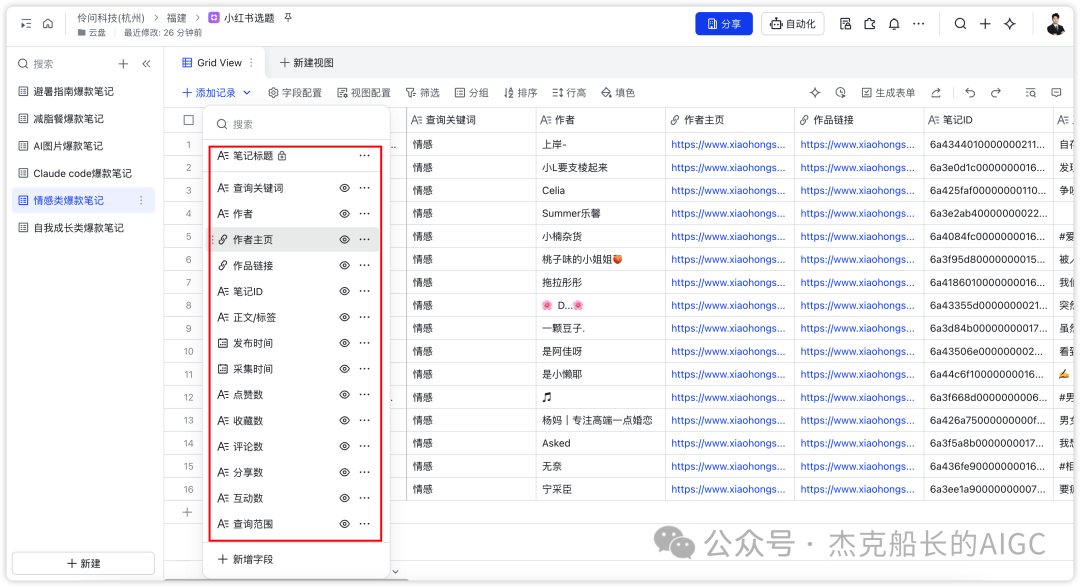
Task: Open the 行高 row height menu
Action: (x=569, y=92)
